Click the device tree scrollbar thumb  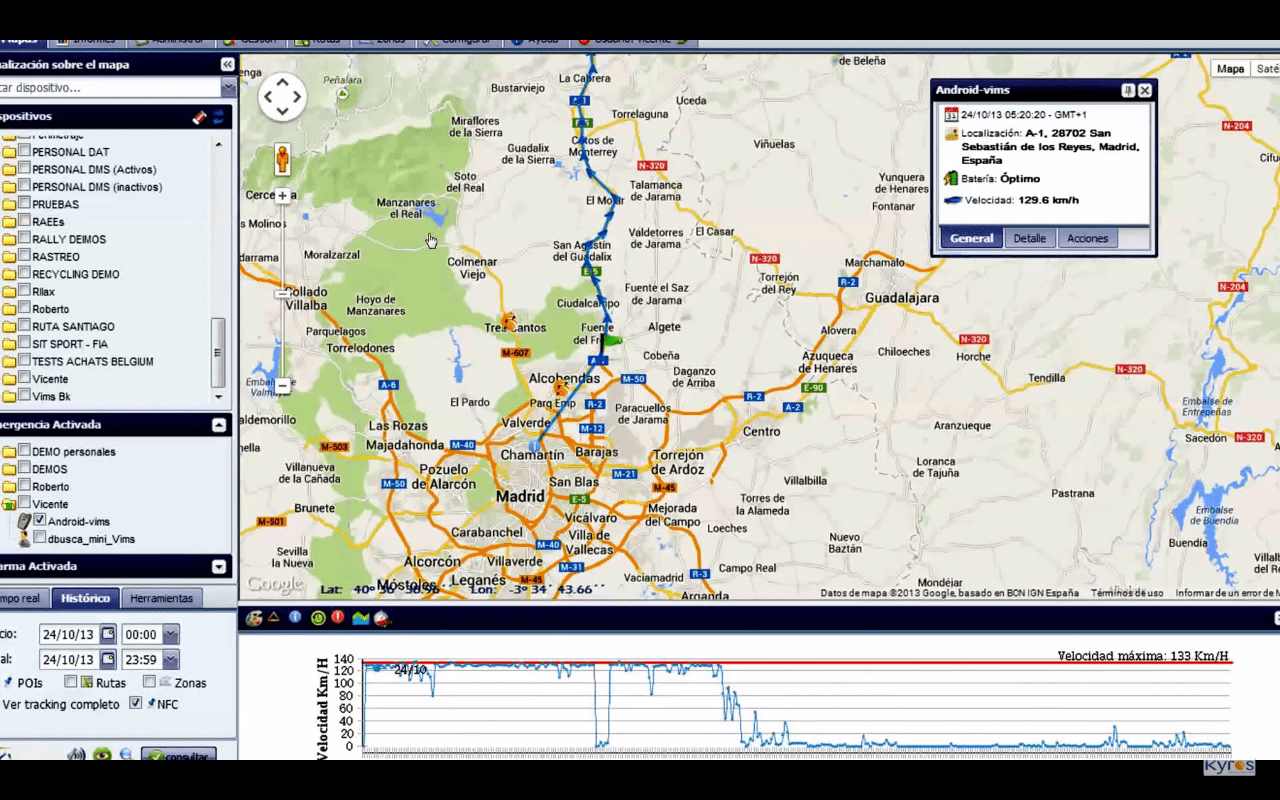[x=218, y=353]
